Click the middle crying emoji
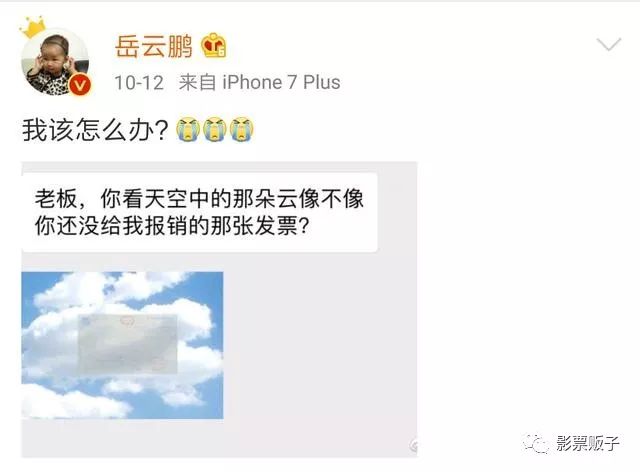 coord(215,129)
